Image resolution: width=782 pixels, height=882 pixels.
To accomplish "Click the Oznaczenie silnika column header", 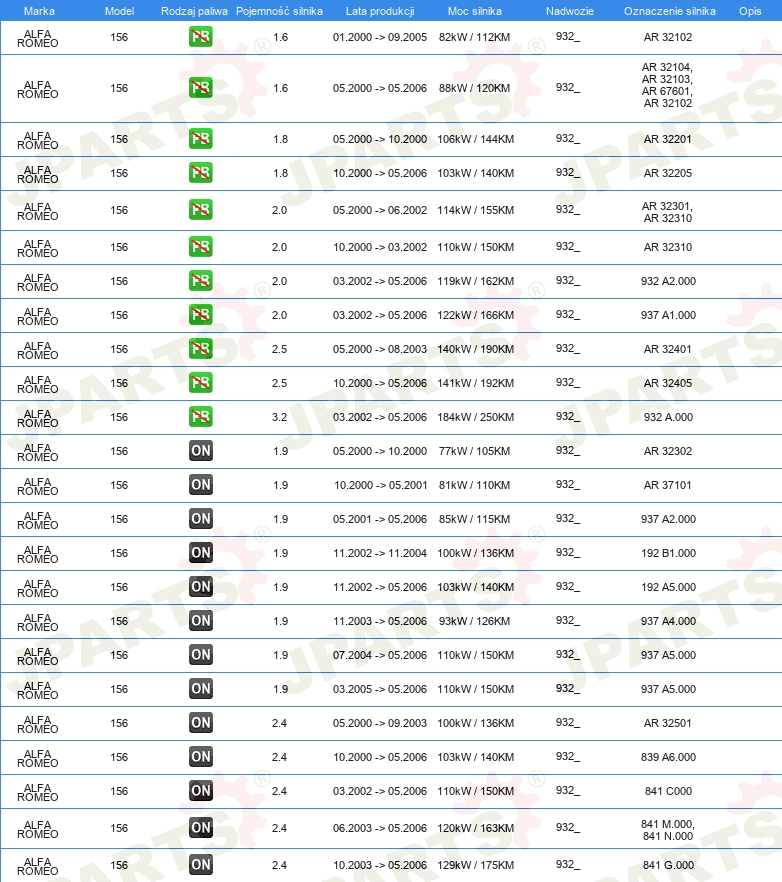I will tap(669, 11).
